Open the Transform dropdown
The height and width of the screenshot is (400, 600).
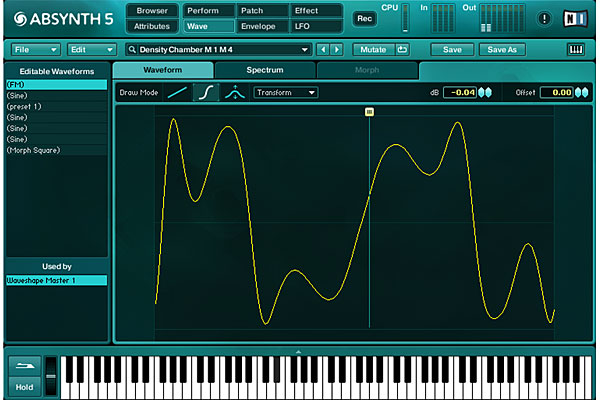click(285, 93)
